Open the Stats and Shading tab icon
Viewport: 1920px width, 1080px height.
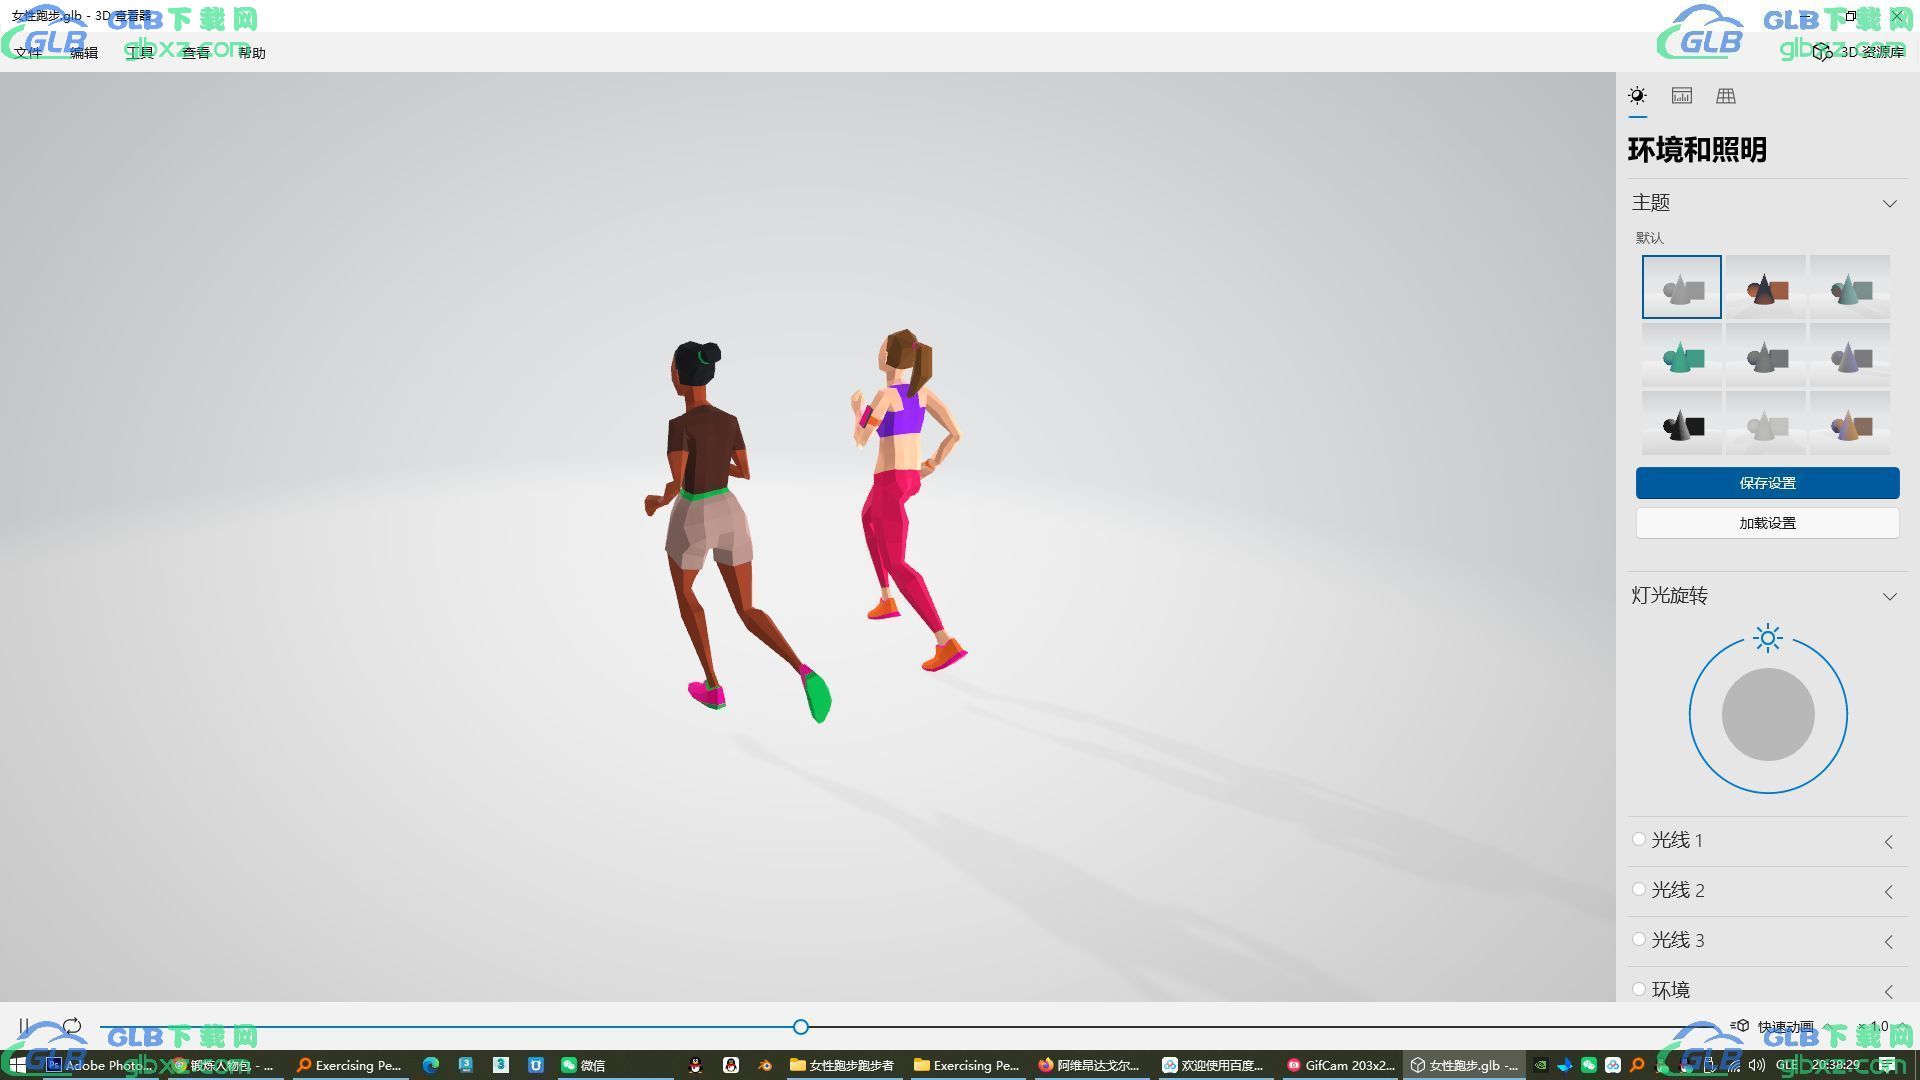pyautogui.click(x=1682, y=96)
